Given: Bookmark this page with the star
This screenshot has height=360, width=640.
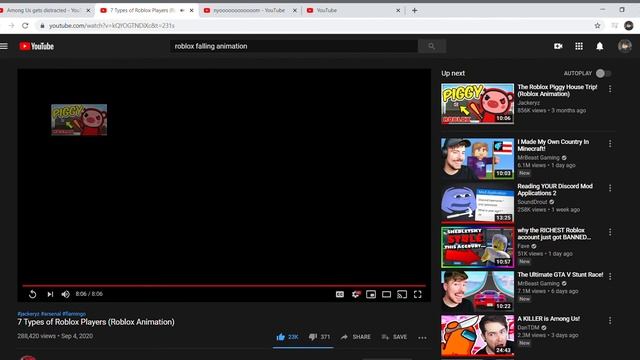Looking at the screenshot, I should (x=597, y=25).
